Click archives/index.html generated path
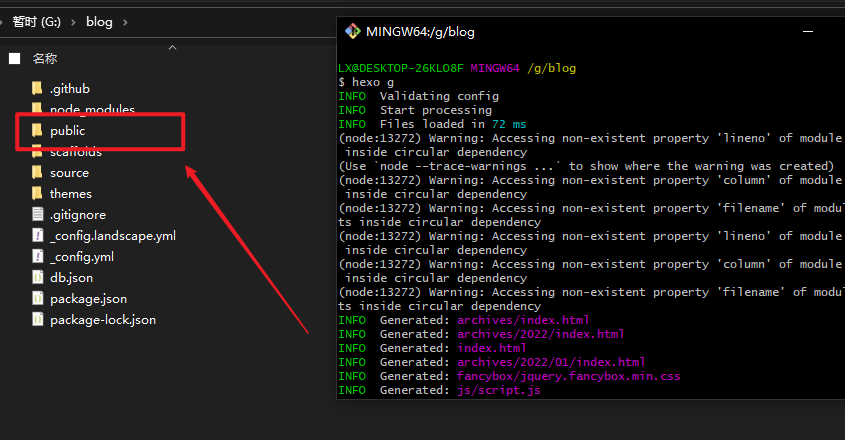This screenshot has width=845, height=440. 523,320
